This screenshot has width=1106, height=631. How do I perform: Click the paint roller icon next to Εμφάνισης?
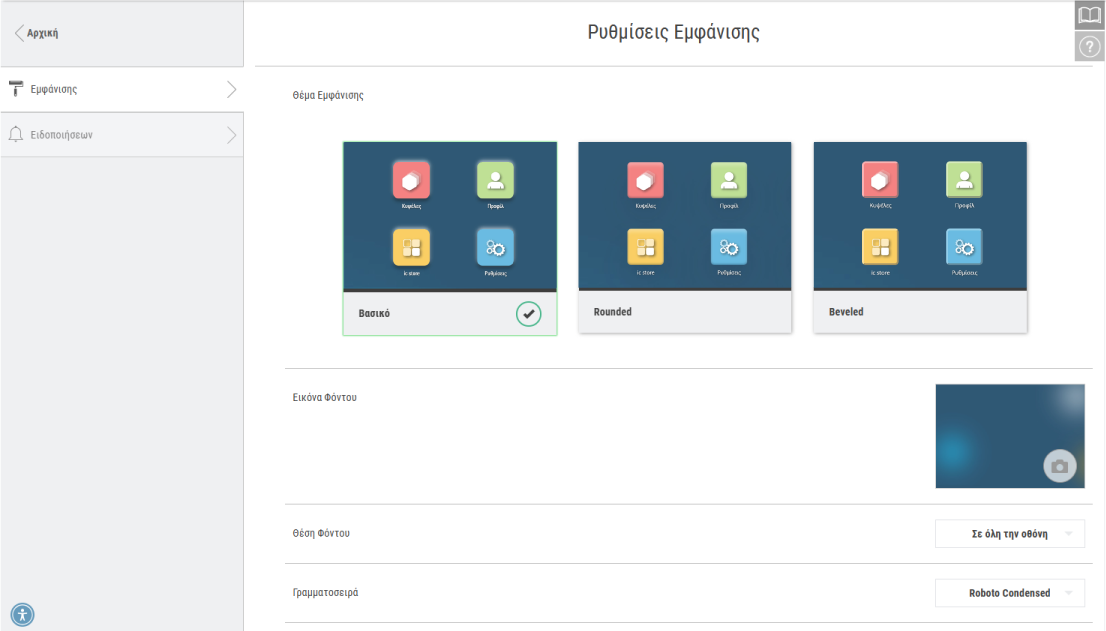click(16, 89)
